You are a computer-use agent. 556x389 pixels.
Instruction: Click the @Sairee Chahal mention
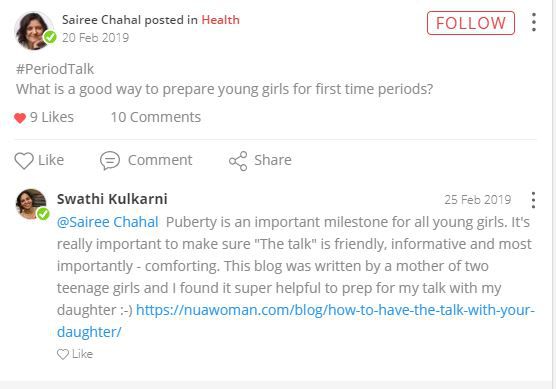click(x=107, y=222)
